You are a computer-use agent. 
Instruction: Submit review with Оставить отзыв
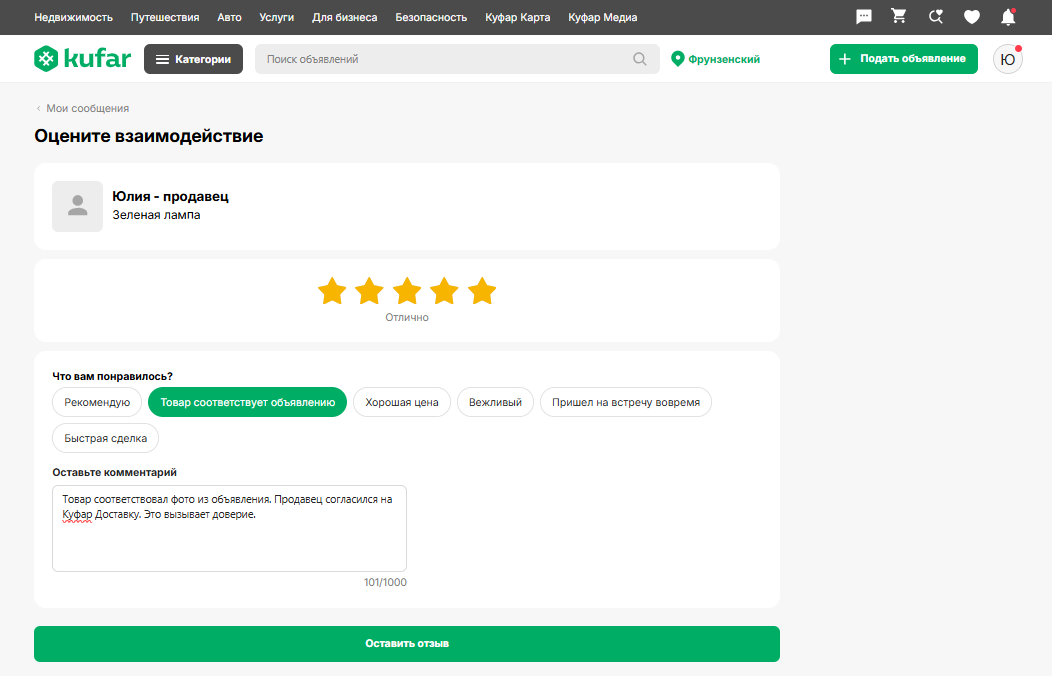coord(407,644)
